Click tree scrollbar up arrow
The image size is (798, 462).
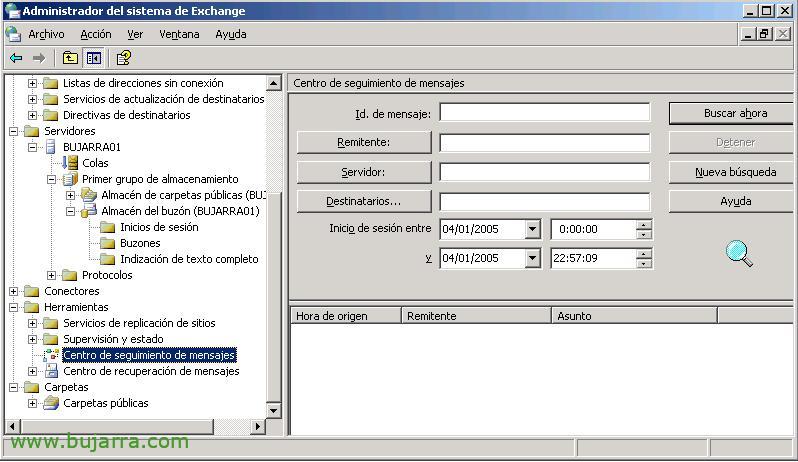click(x=274, y=83)
